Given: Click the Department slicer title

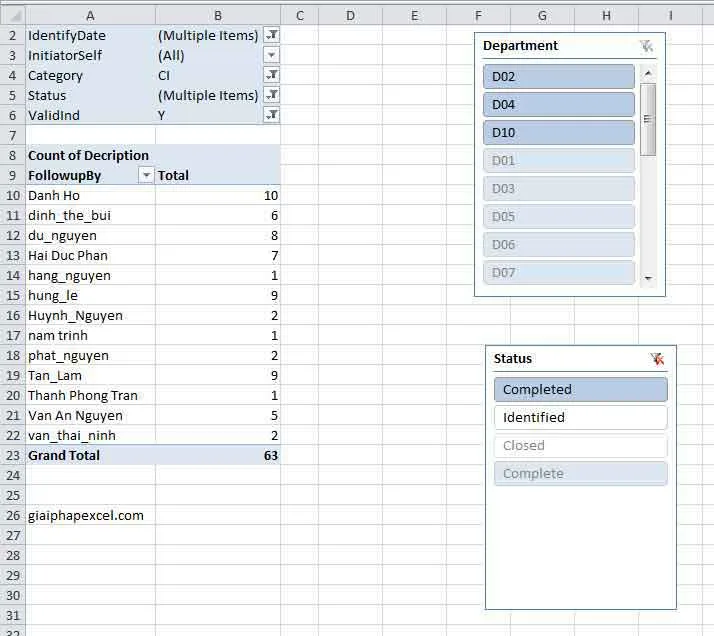Looking at the screenshot, I should (520, 46).
